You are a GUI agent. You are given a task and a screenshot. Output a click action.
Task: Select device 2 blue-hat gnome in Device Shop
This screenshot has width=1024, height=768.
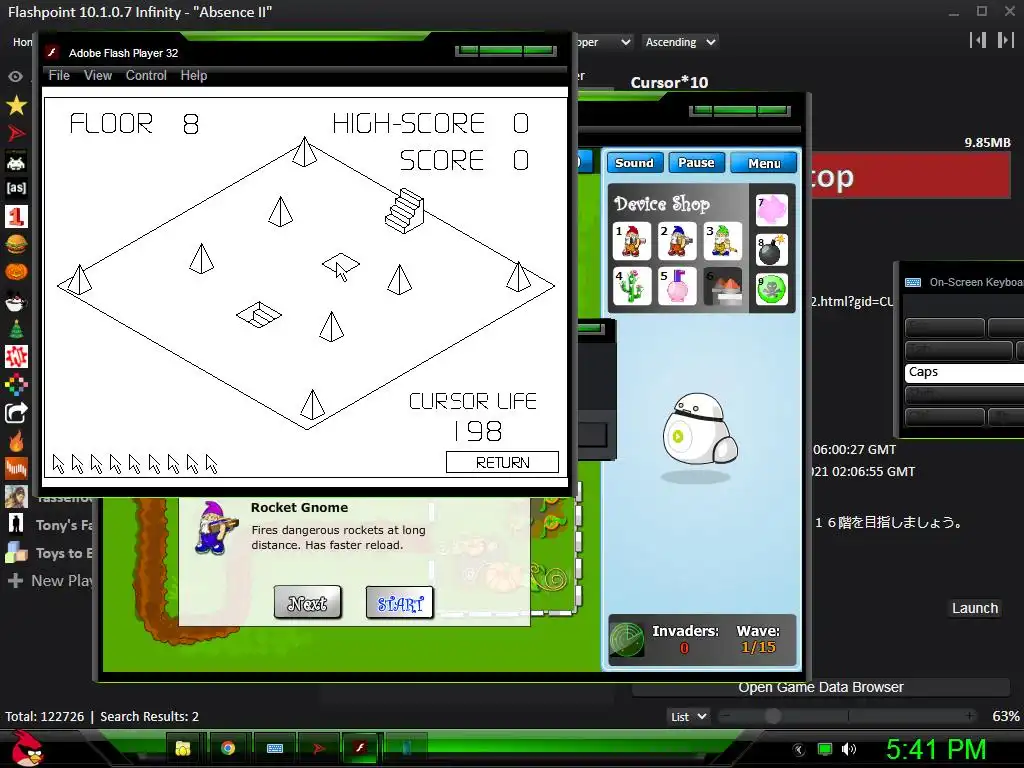pos(677,241)
